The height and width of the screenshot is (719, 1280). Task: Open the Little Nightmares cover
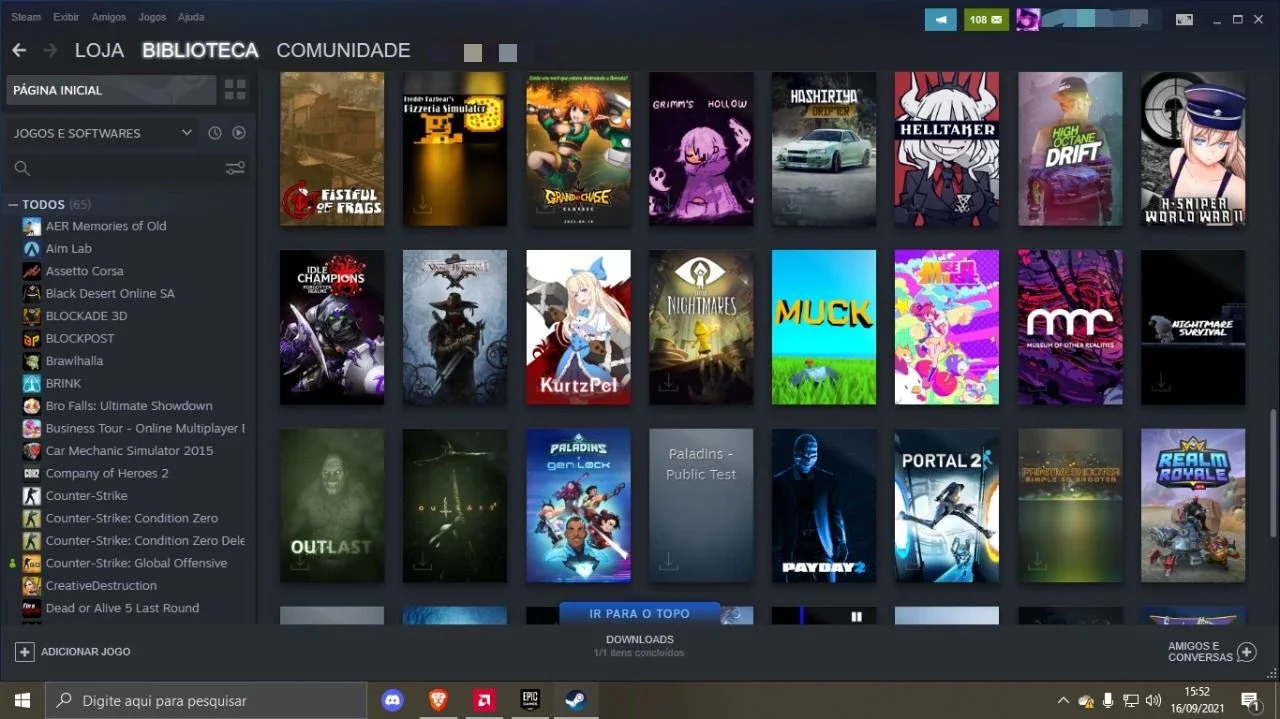701,327
